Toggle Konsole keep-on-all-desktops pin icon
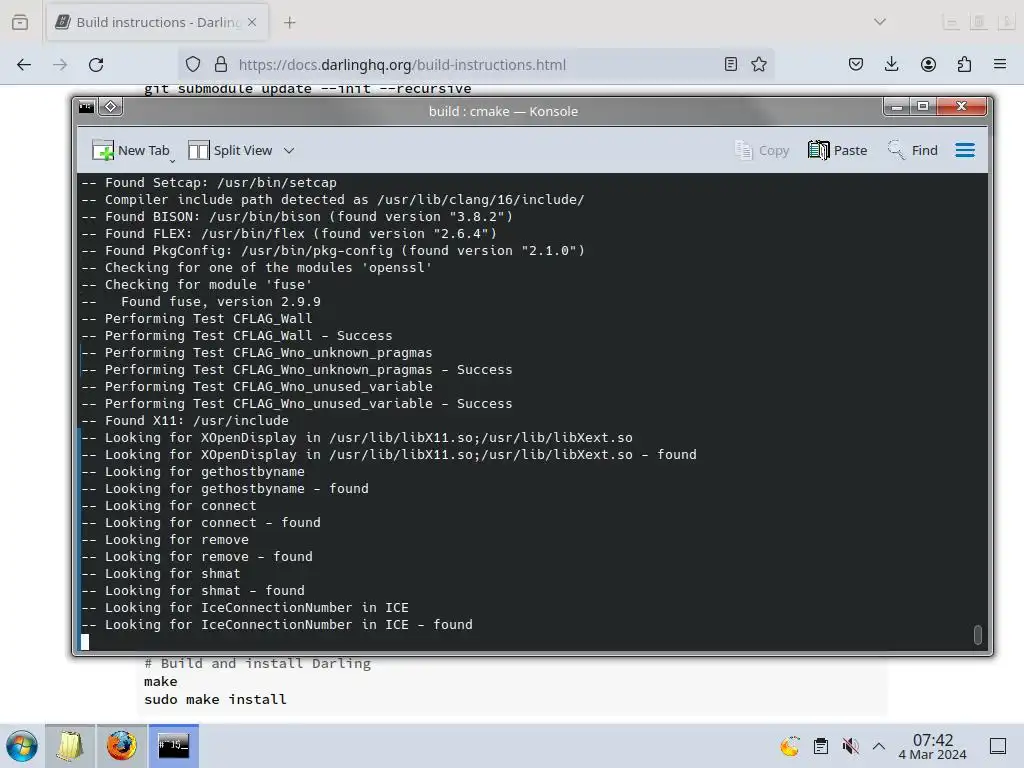 coord(110,106)
